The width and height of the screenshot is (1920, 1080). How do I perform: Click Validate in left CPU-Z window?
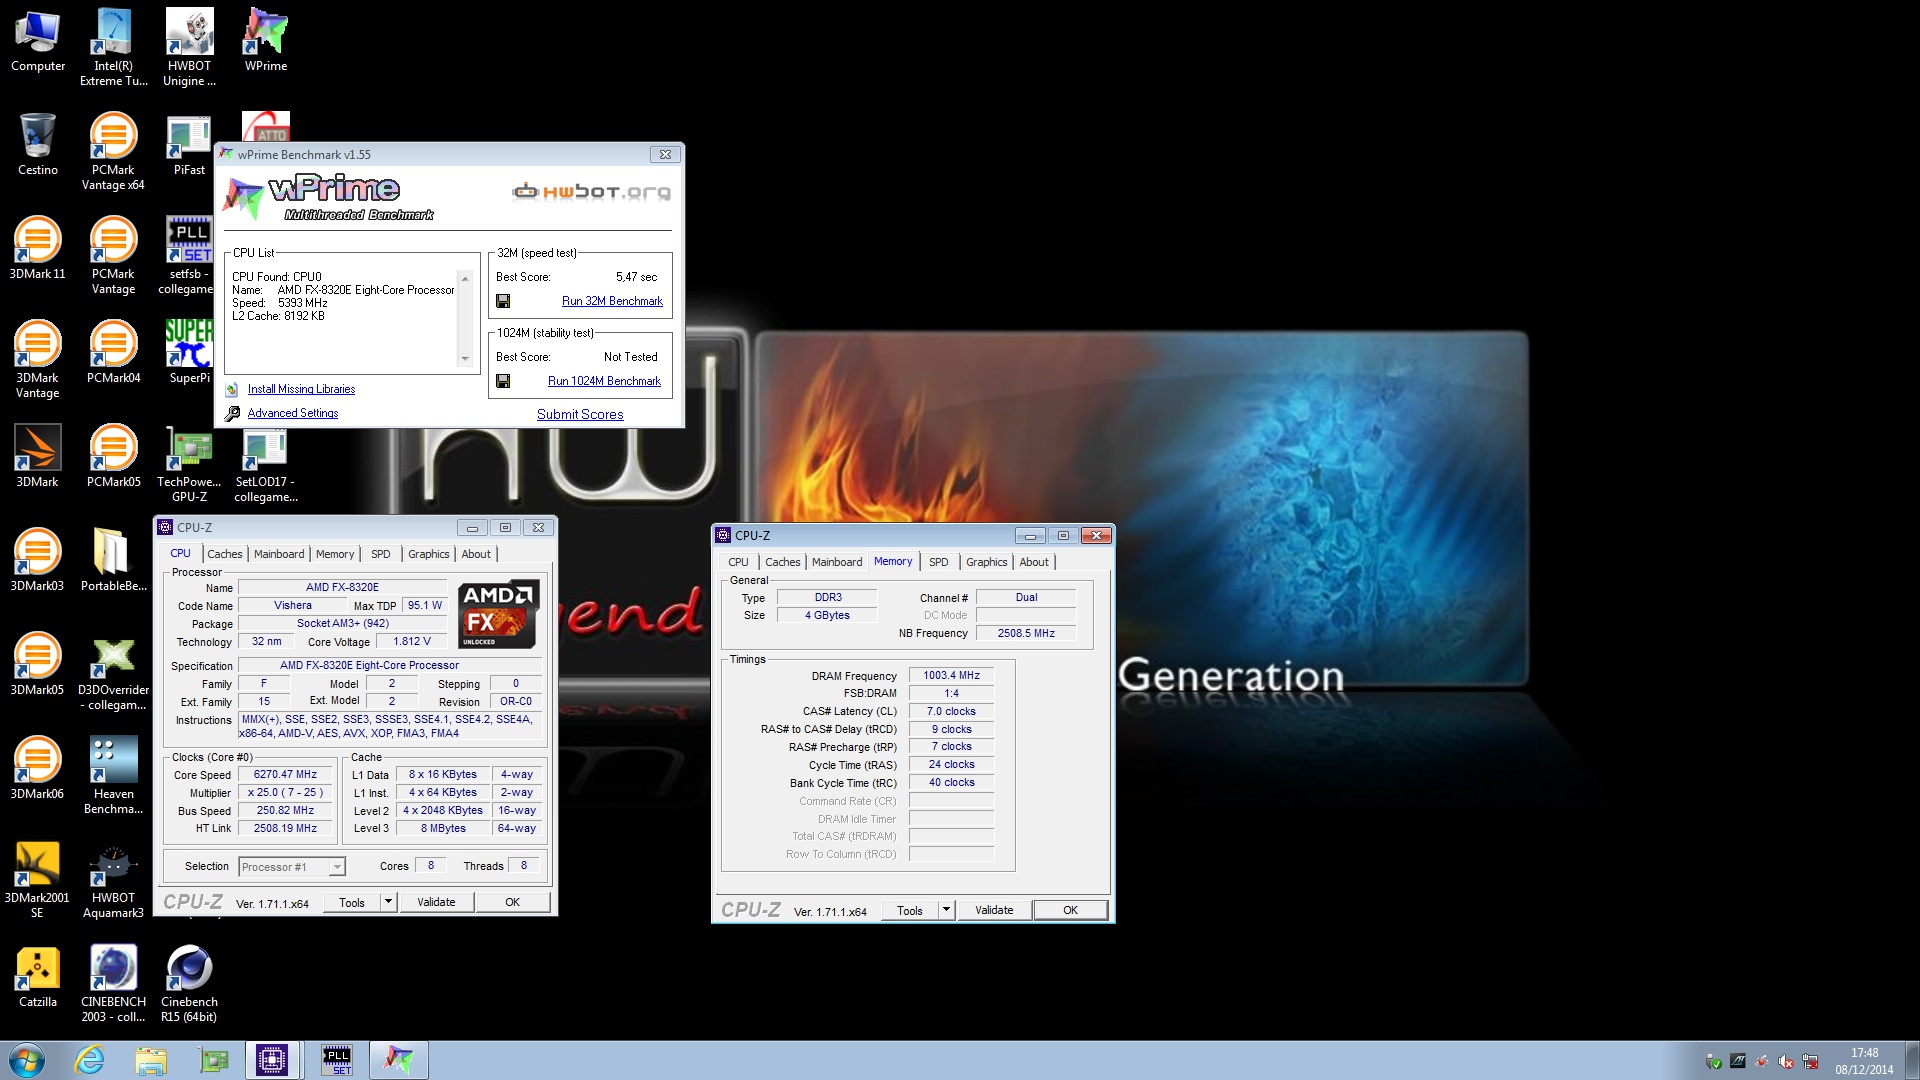pyautogui.click(x=436, y=902)
